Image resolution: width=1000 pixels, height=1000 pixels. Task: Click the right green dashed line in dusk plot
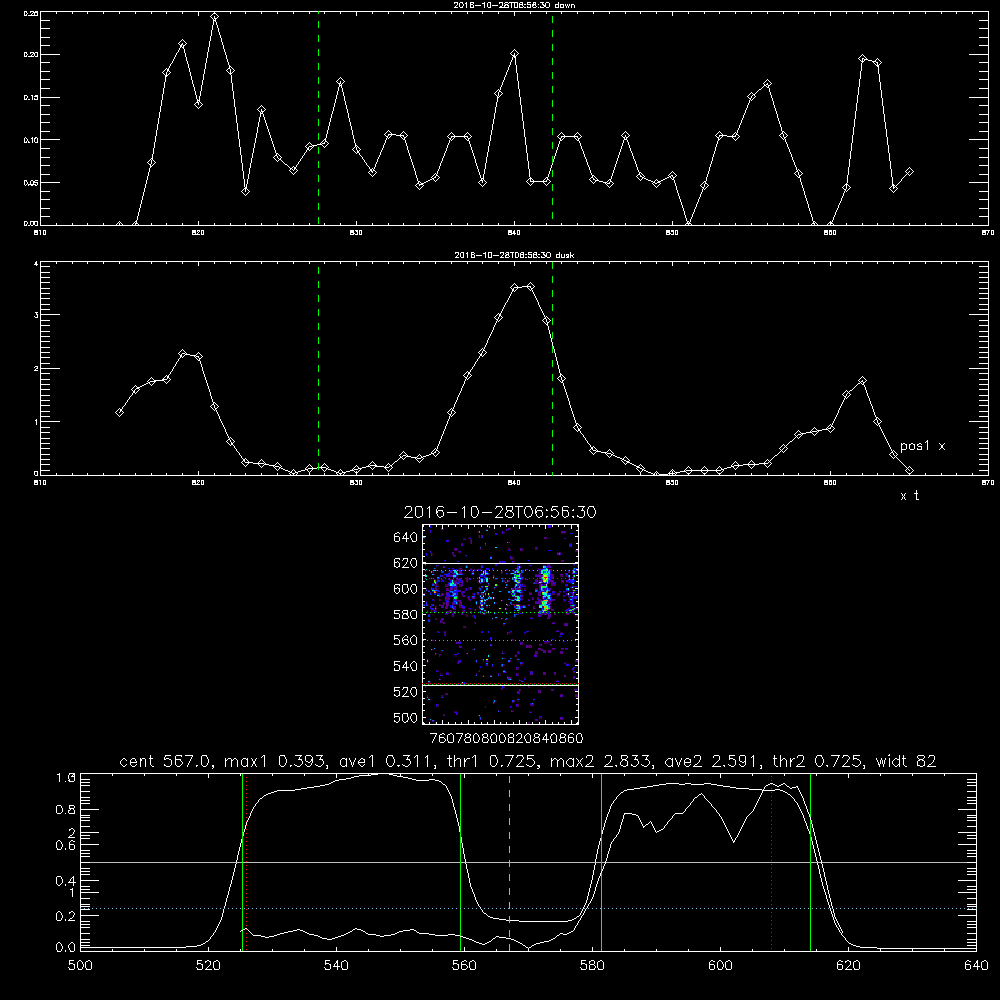pos(552,368)
